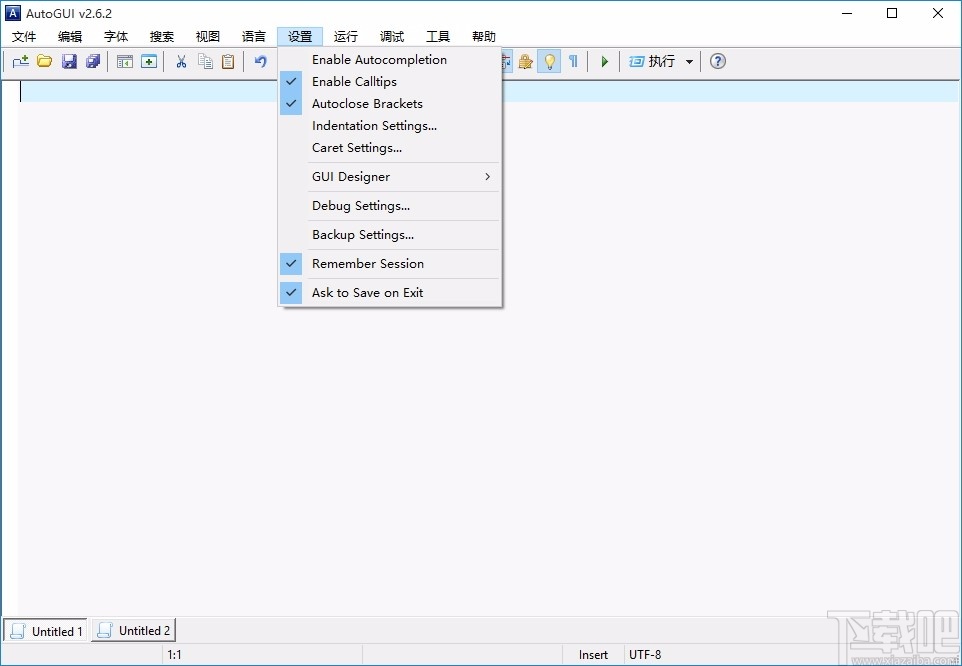This screenshot has height=666, width=962.
Task: Cut text with the scissors icon
Action: point(181,61)
